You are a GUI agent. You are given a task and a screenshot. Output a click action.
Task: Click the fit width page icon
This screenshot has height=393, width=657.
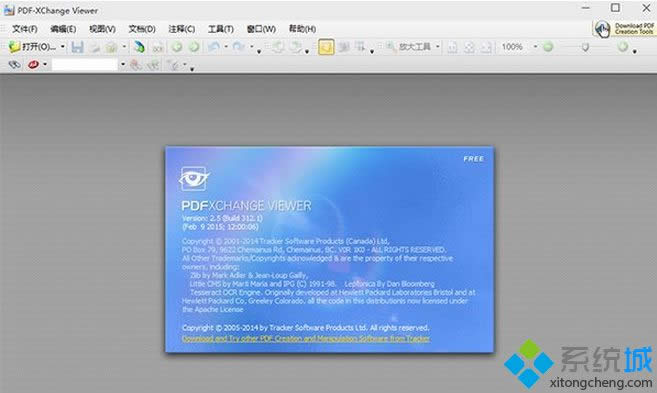click(x=486, y=47)
